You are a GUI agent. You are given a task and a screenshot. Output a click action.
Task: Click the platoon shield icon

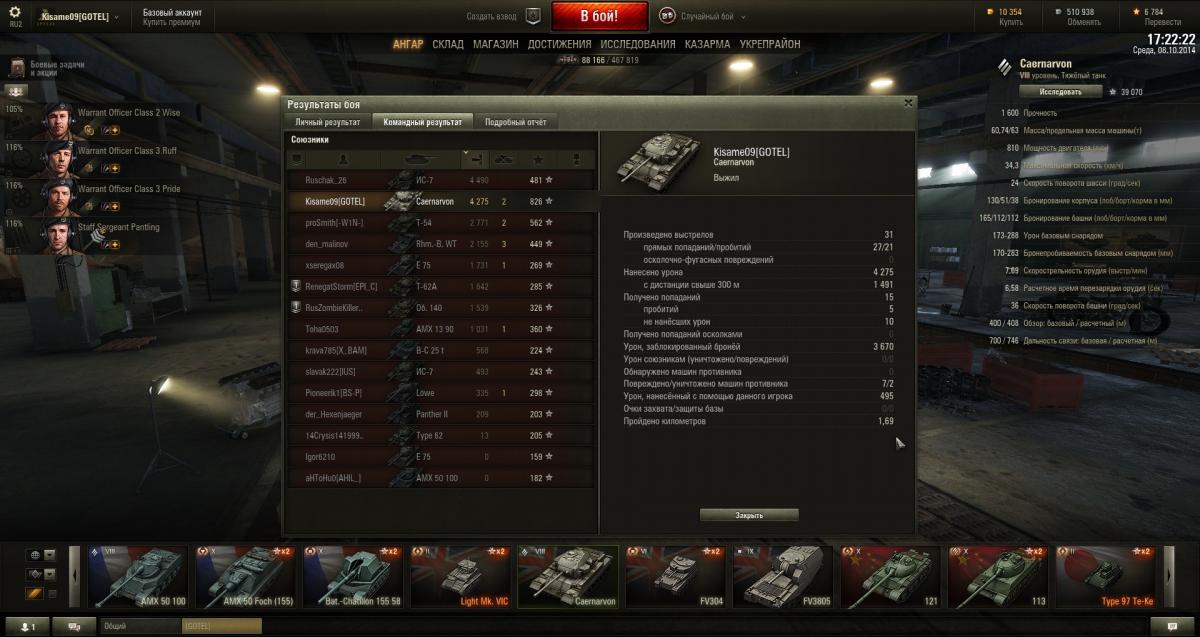[x=533, y=16]
